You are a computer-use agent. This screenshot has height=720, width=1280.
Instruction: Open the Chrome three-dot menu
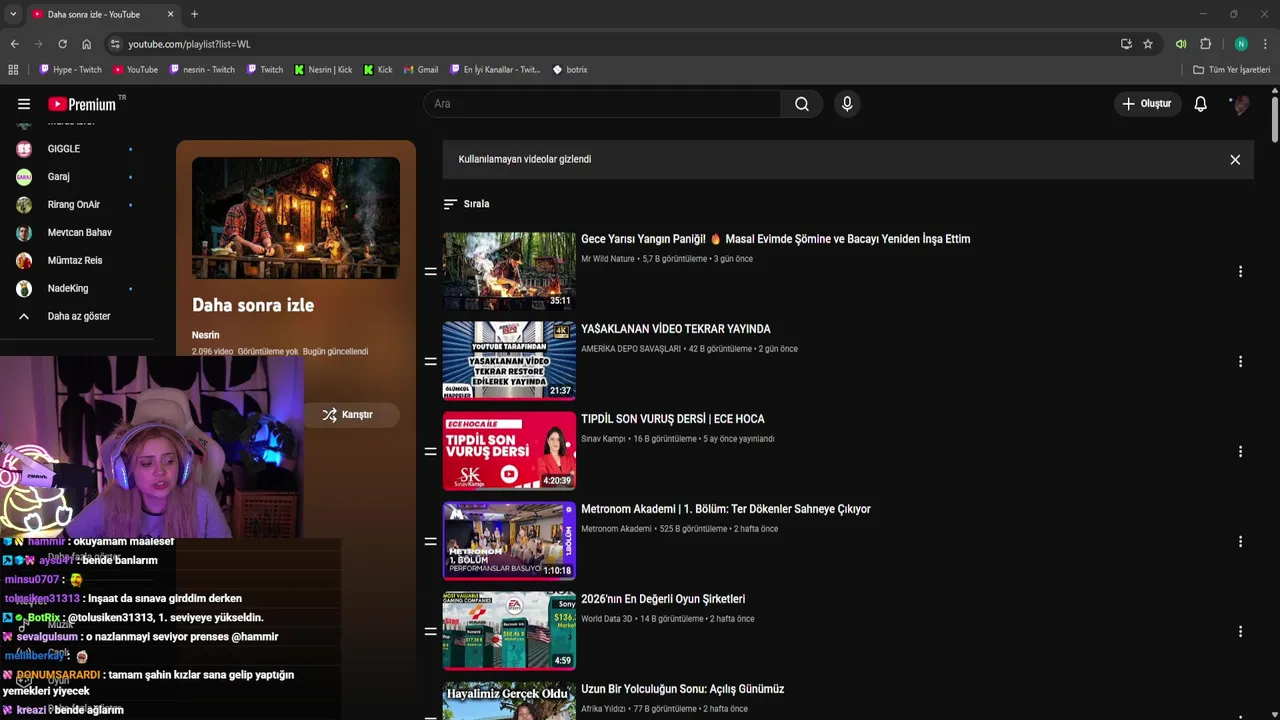coord(1266,44)
